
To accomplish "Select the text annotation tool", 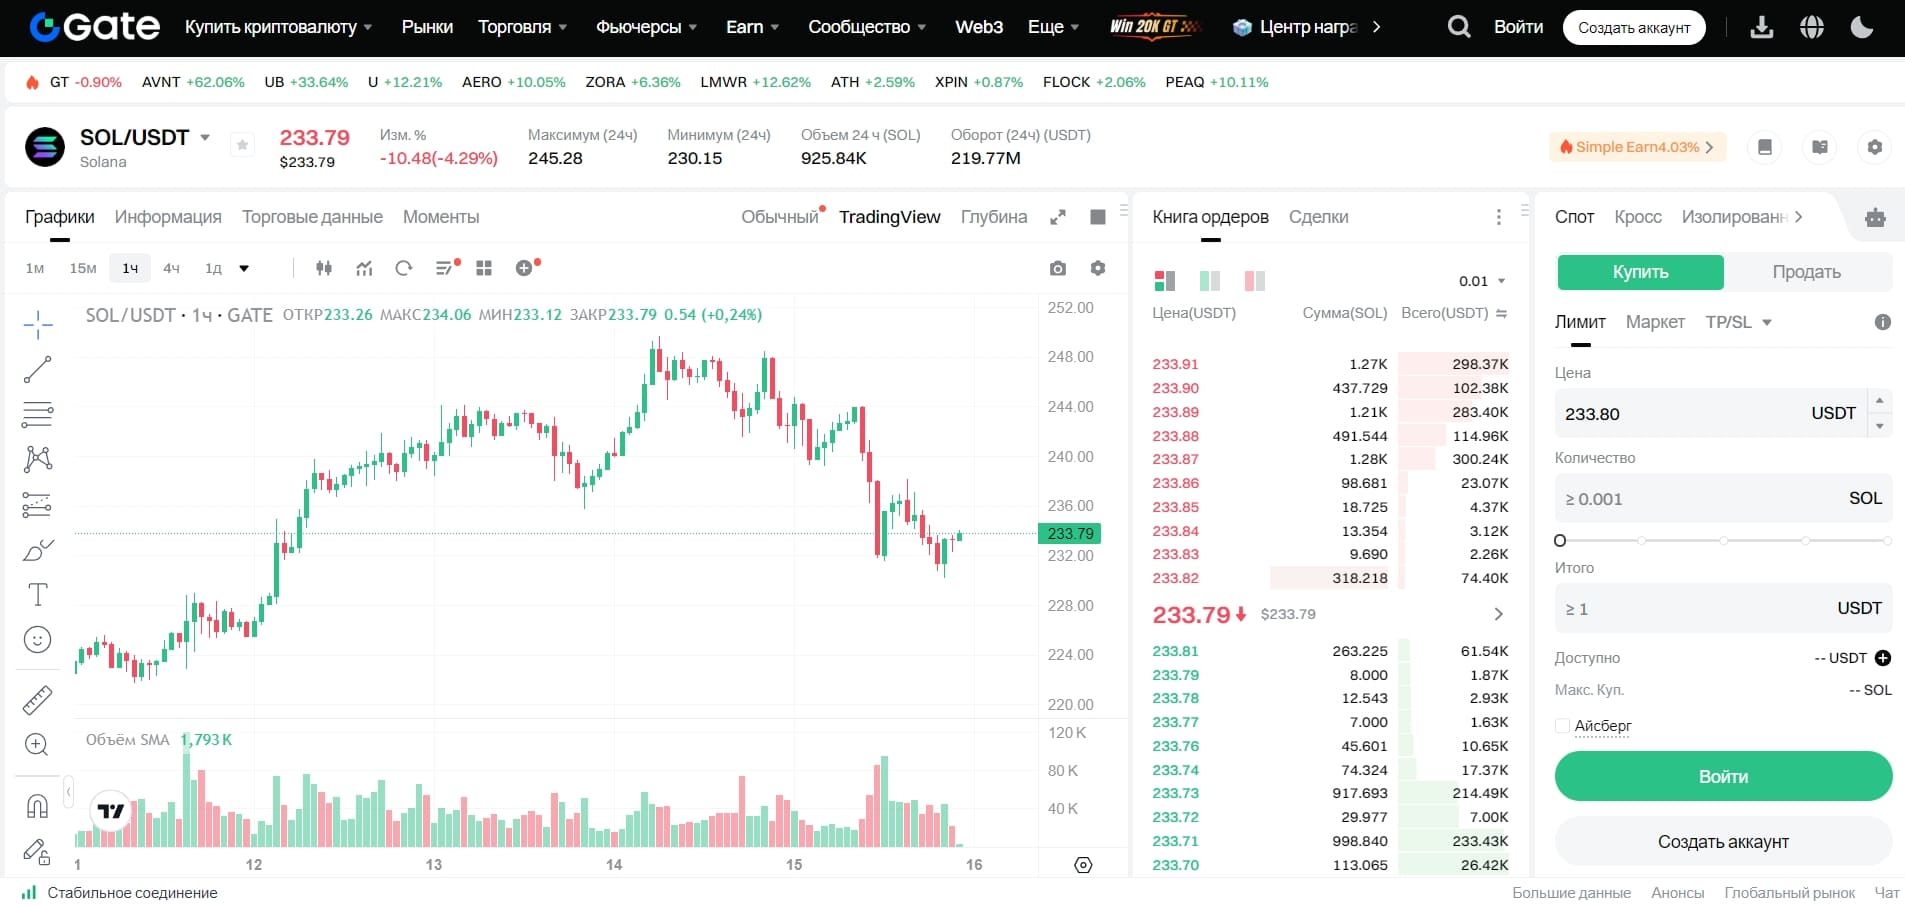I will click(38, 594).
